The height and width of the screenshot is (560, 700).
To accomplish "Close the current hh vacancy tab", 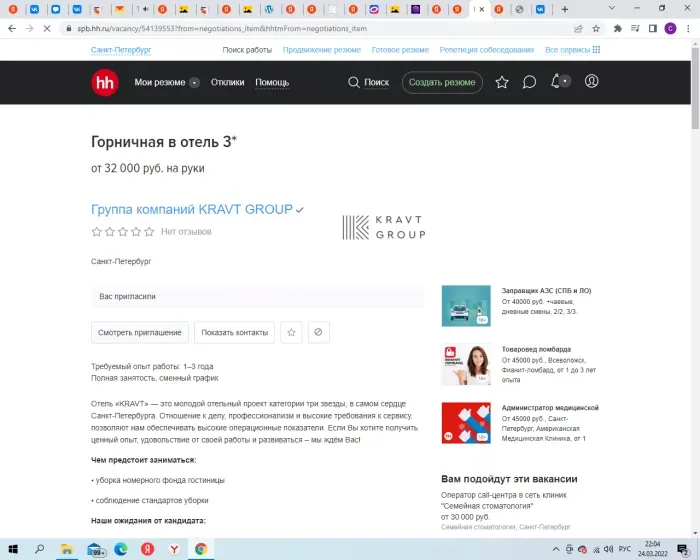I will coord(482,9).
